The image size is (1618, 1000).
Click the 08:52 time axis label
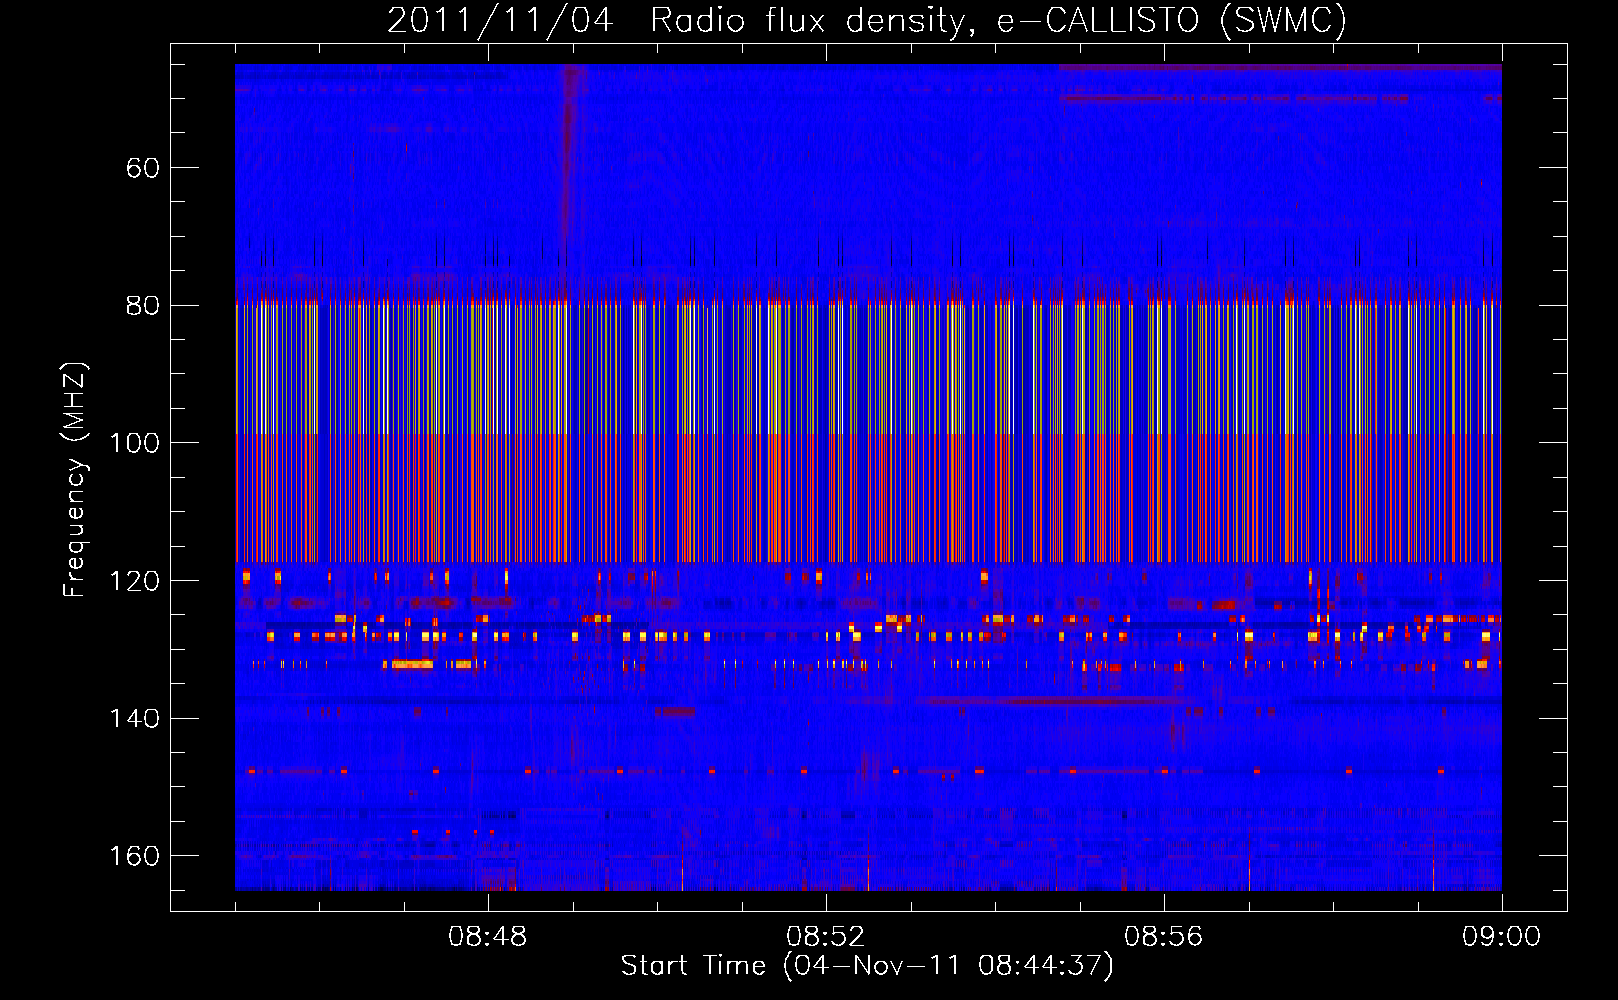pos(826,937)
